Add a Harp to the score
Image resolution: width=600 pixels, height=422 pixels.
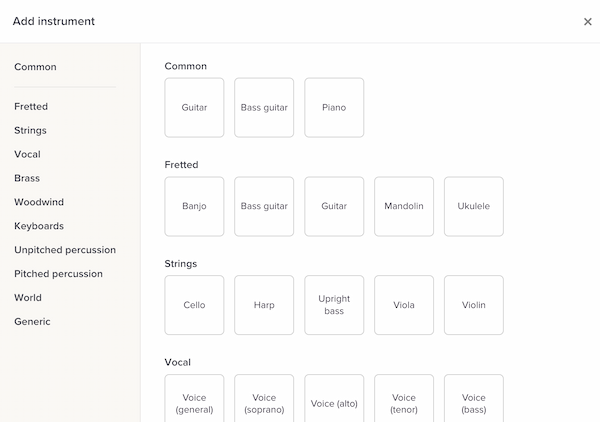click(264, 305)
